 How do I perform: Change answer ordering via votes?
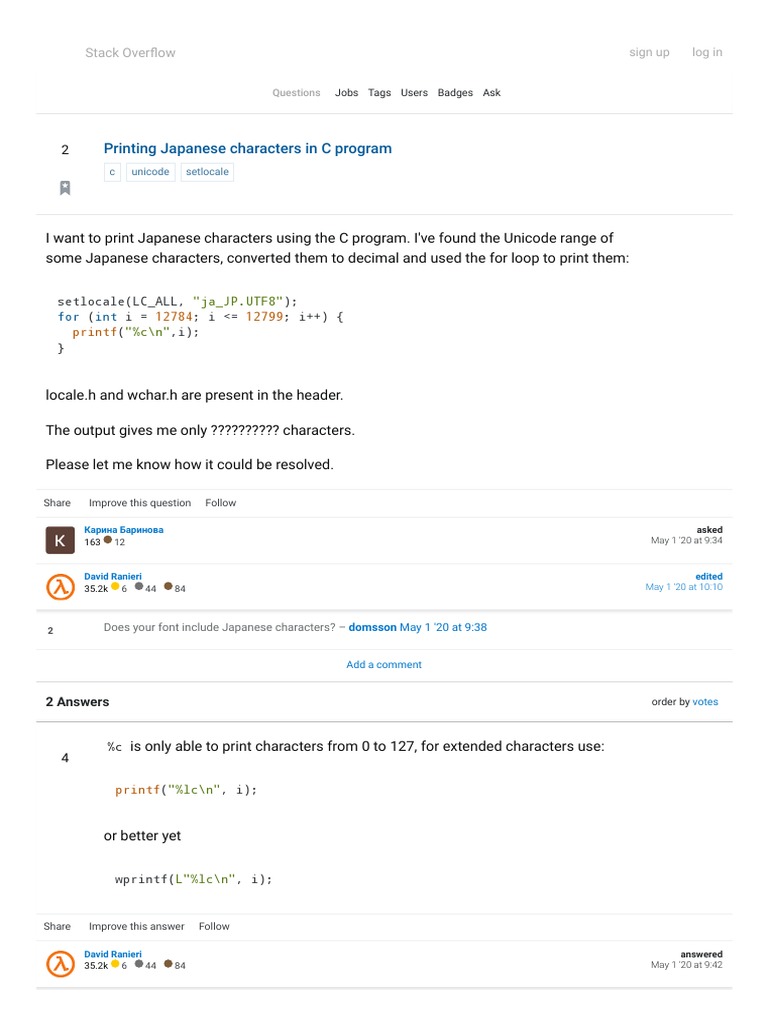(705, 702)
